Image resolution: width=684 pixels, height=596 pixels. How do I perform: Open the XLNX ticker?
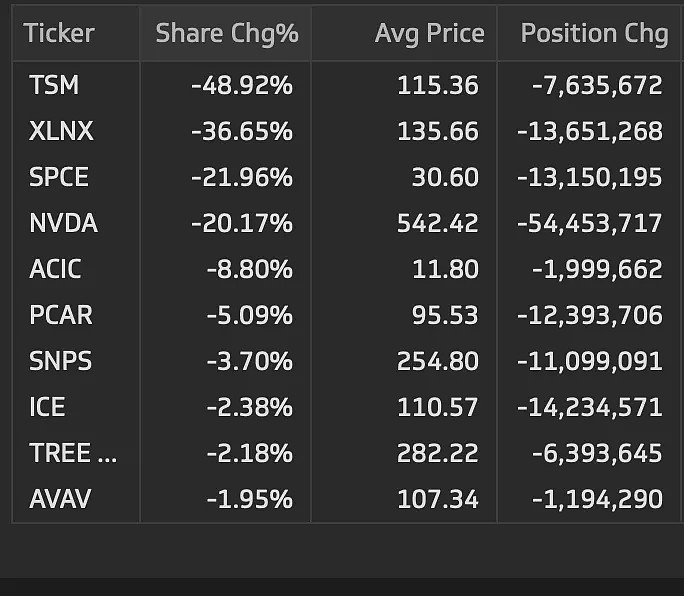(x=61, y=131)
